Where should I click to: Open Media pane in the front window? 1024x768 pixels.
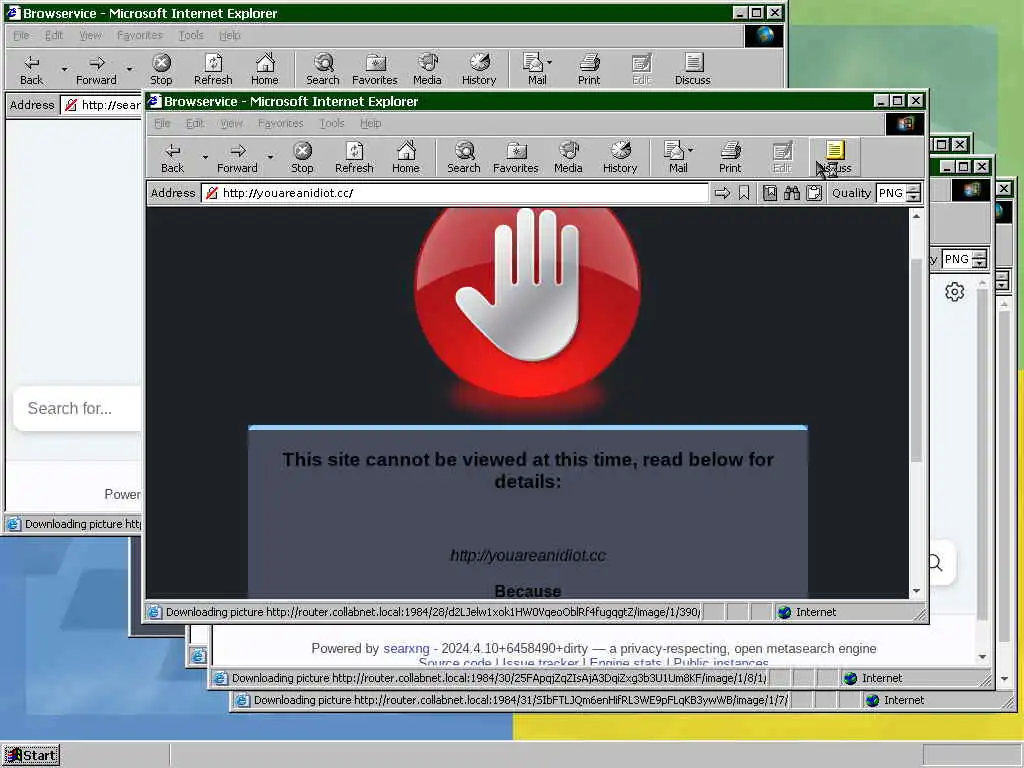[568, 158]
